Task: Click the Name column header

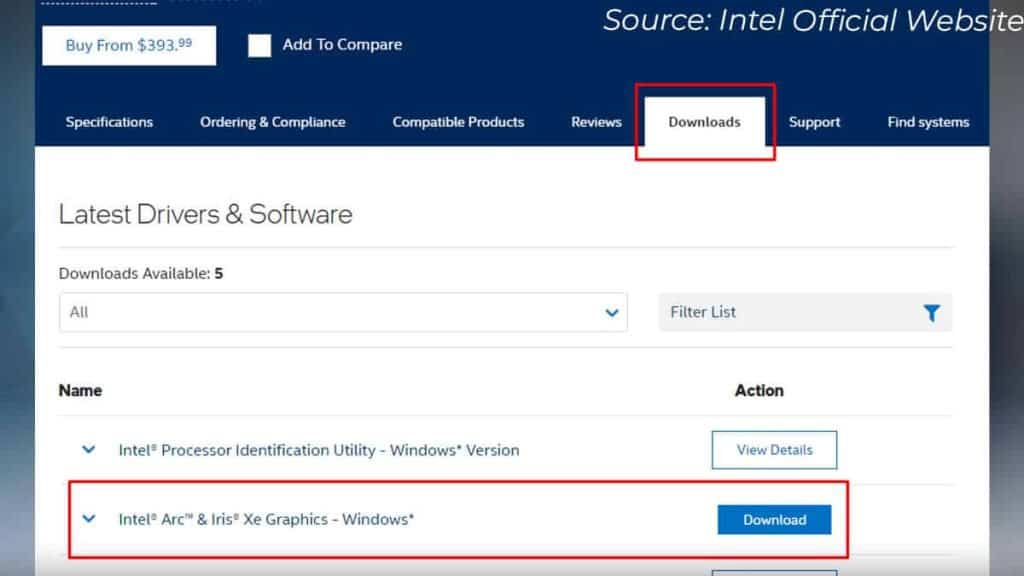Action: click(x=80, y=390)
